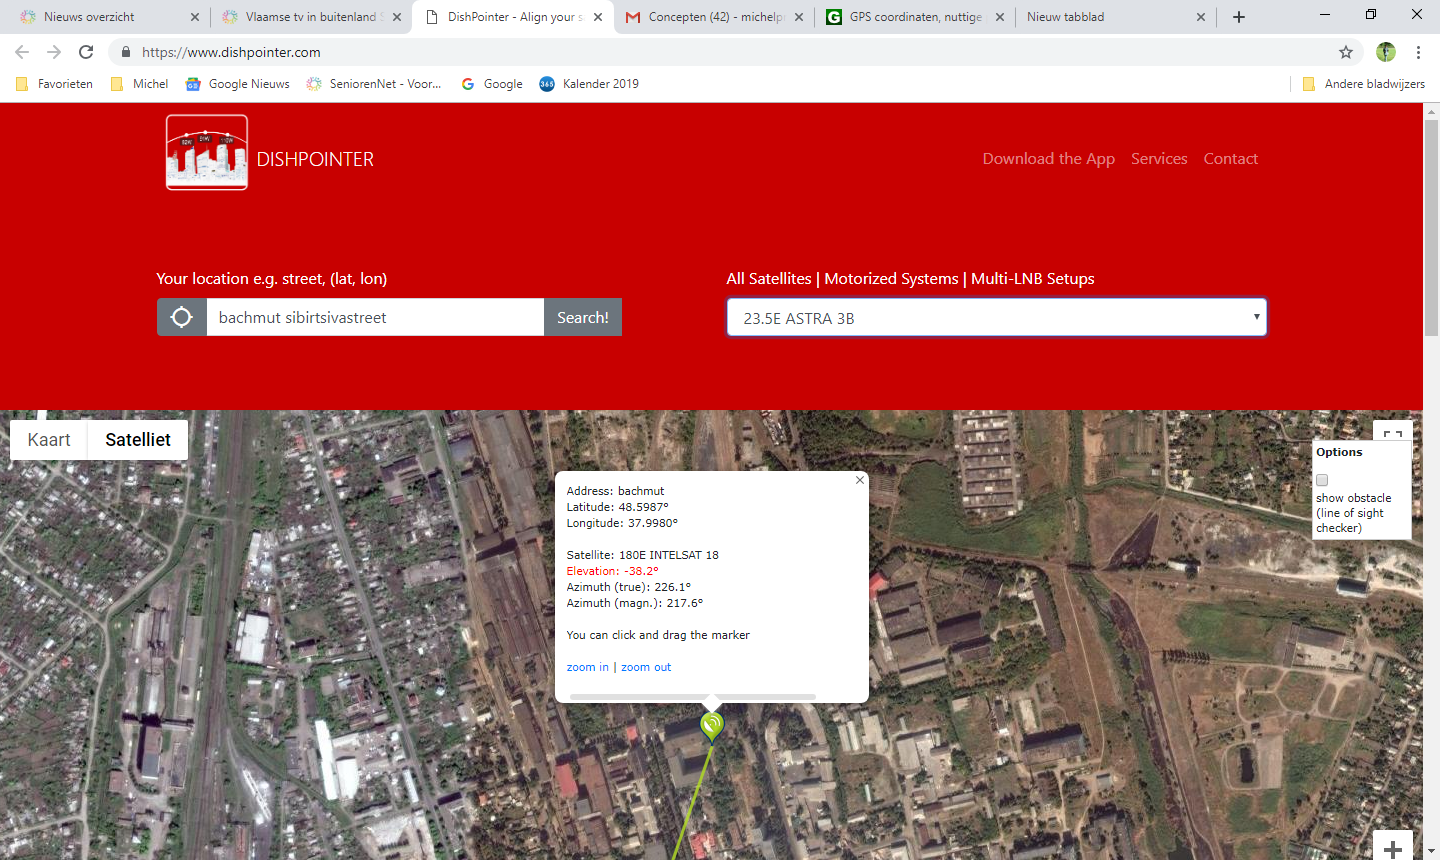Viewport: 1440px width, 860px height.
Task: Switch to the Concepten (42) Gmail tab
Action: pos(714,17)
